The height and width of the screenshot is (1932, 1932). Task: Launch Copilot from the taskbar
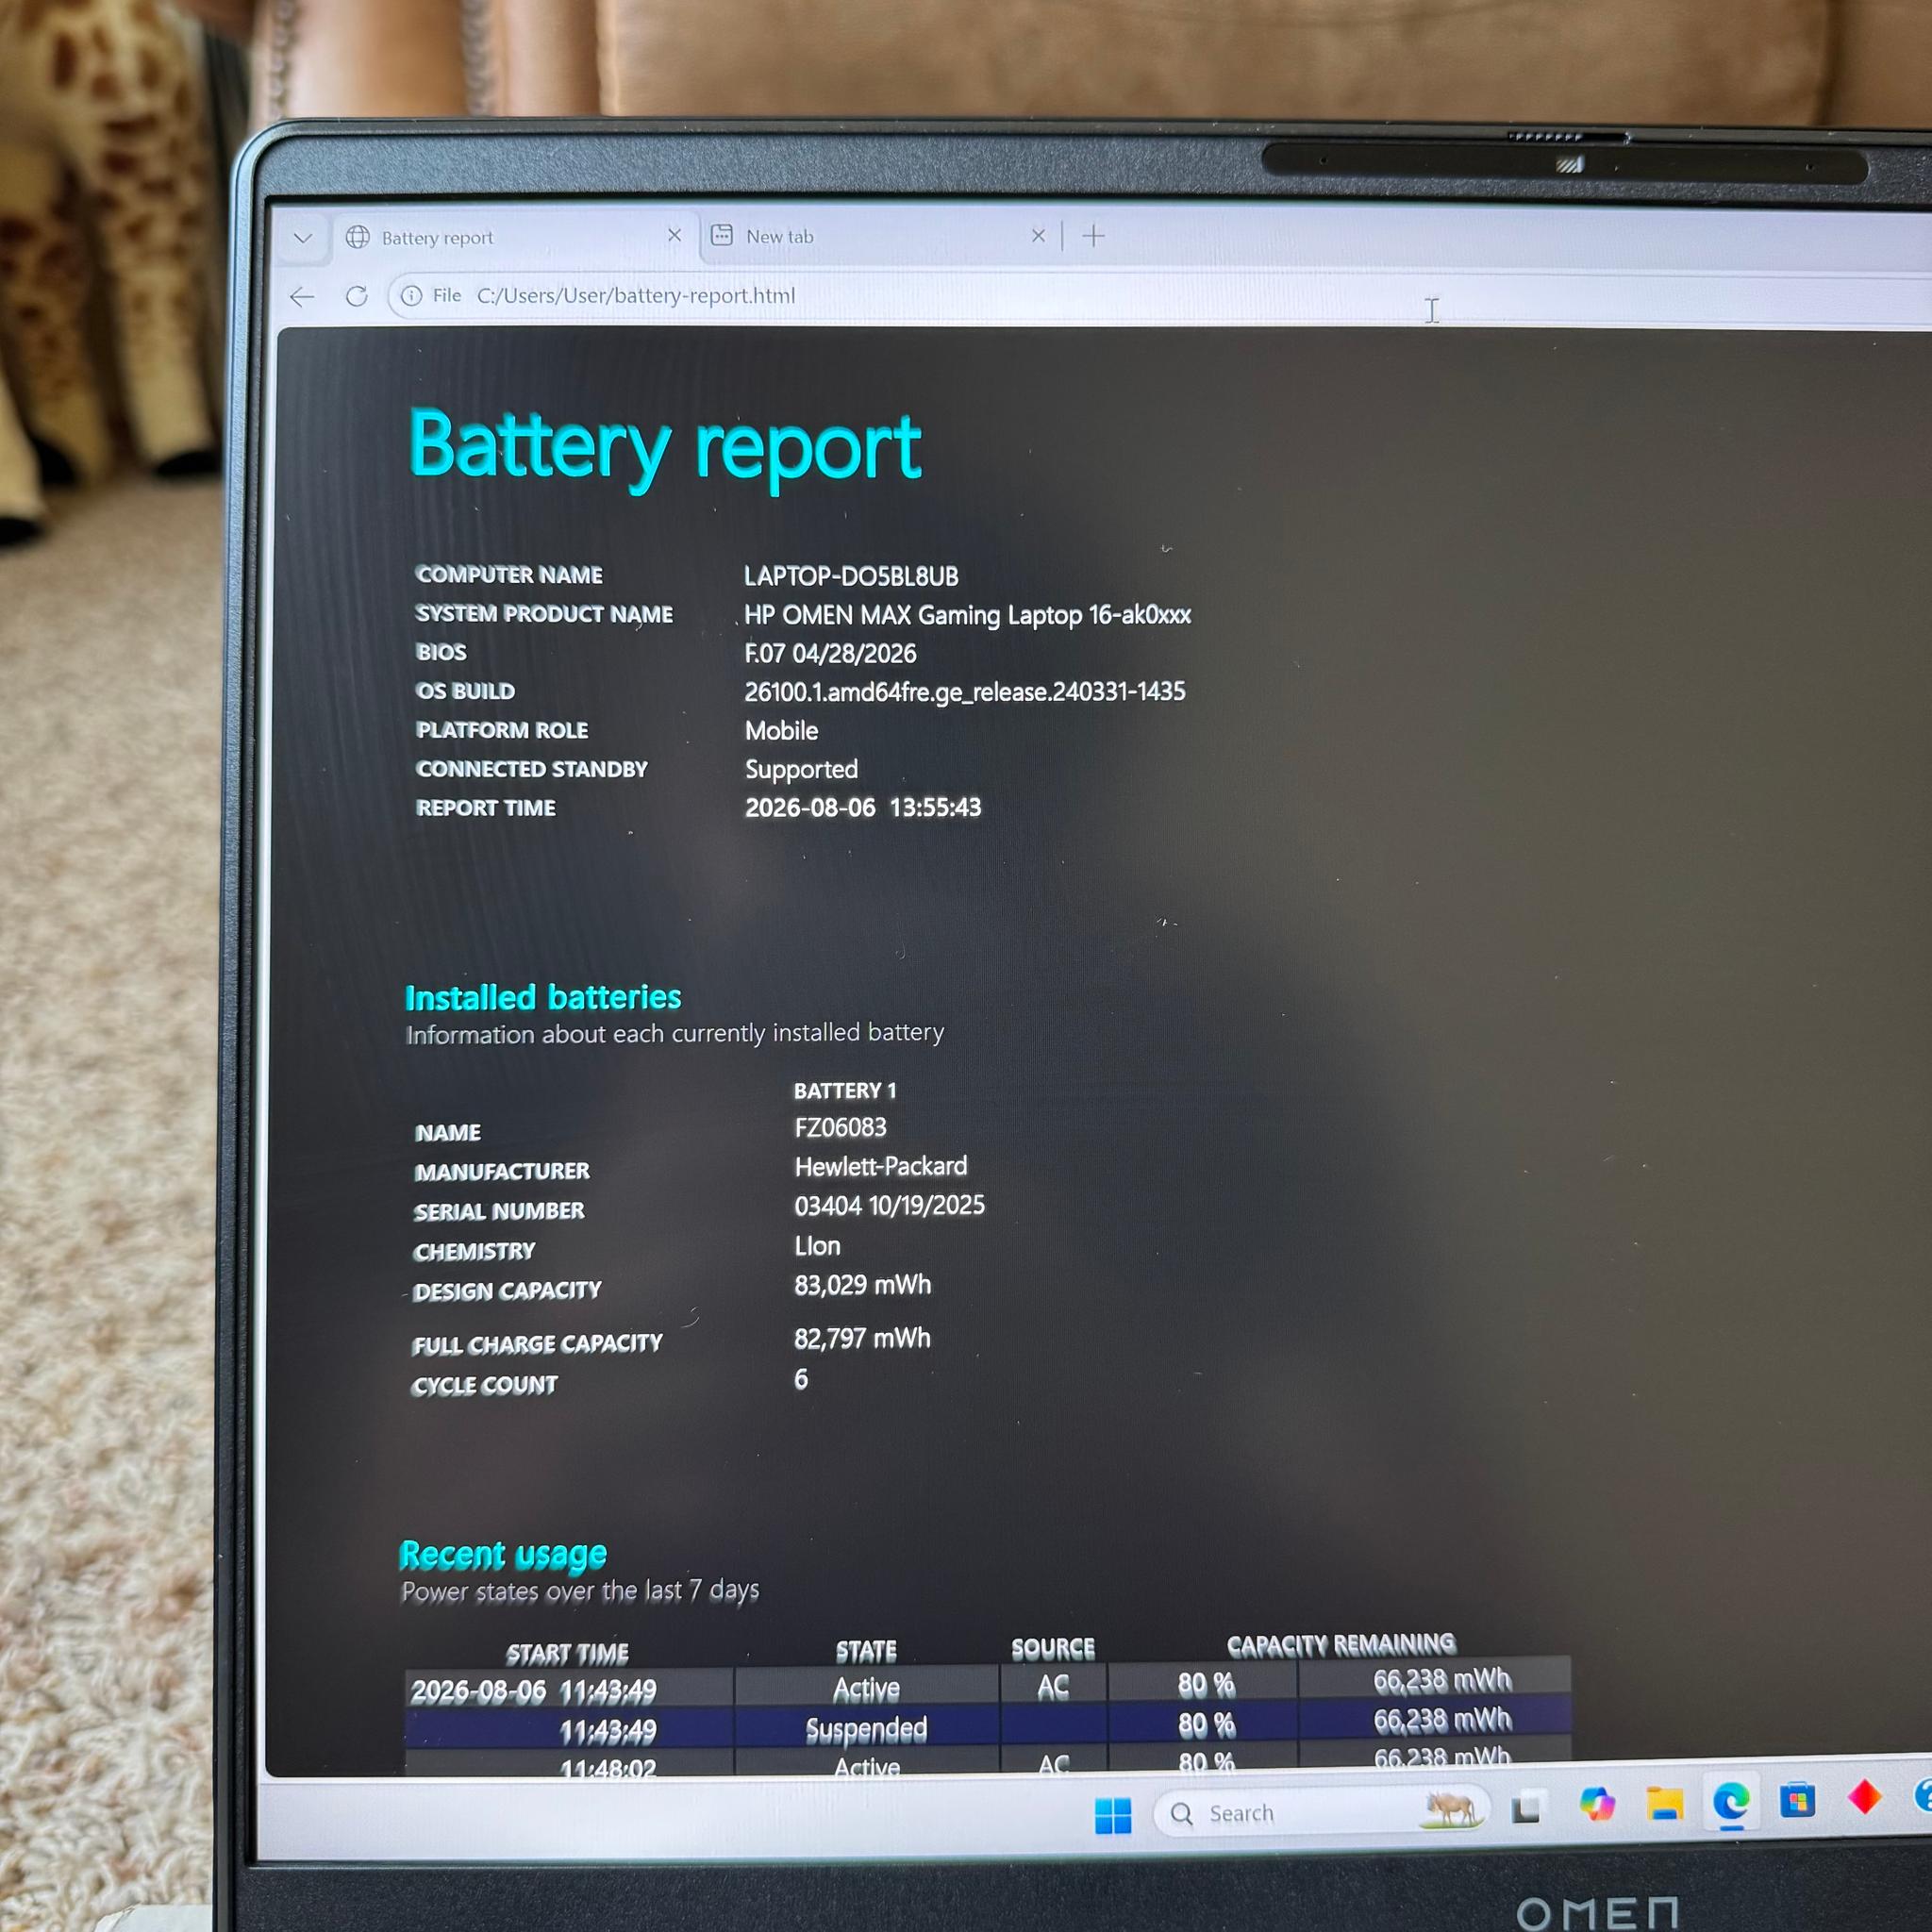click(x=1597, y=1805)
